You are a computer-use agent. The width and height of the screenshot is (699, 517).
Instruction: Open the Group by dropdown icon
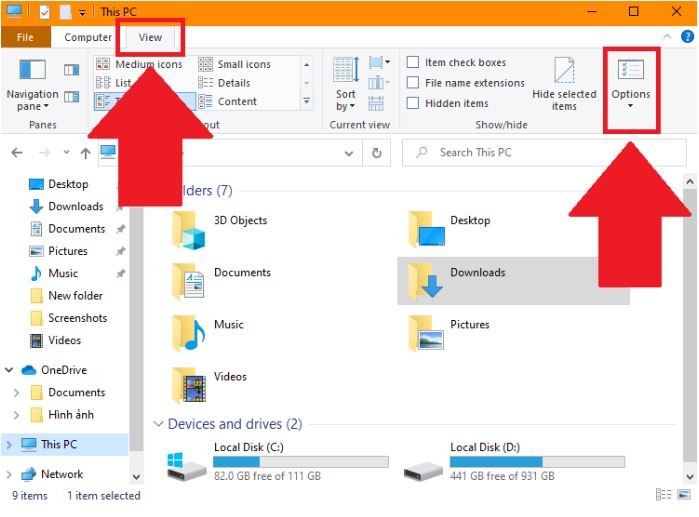tap(379, 63)
